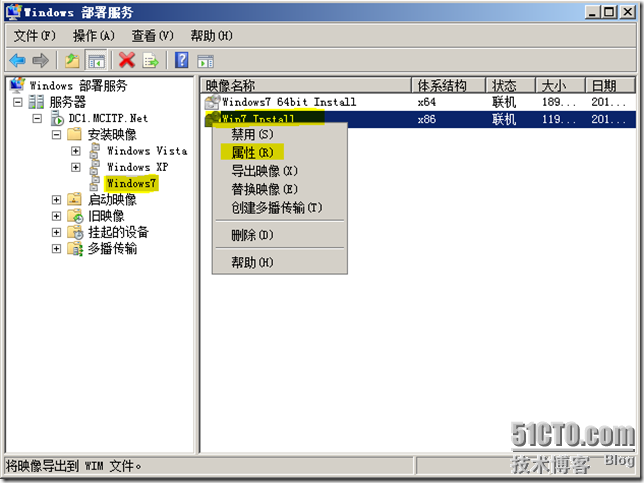This screenshot has height=483, width=644.
Task: Click the 多播传输 folder icon
Action: pyautogui.click(x=75, y=248)
